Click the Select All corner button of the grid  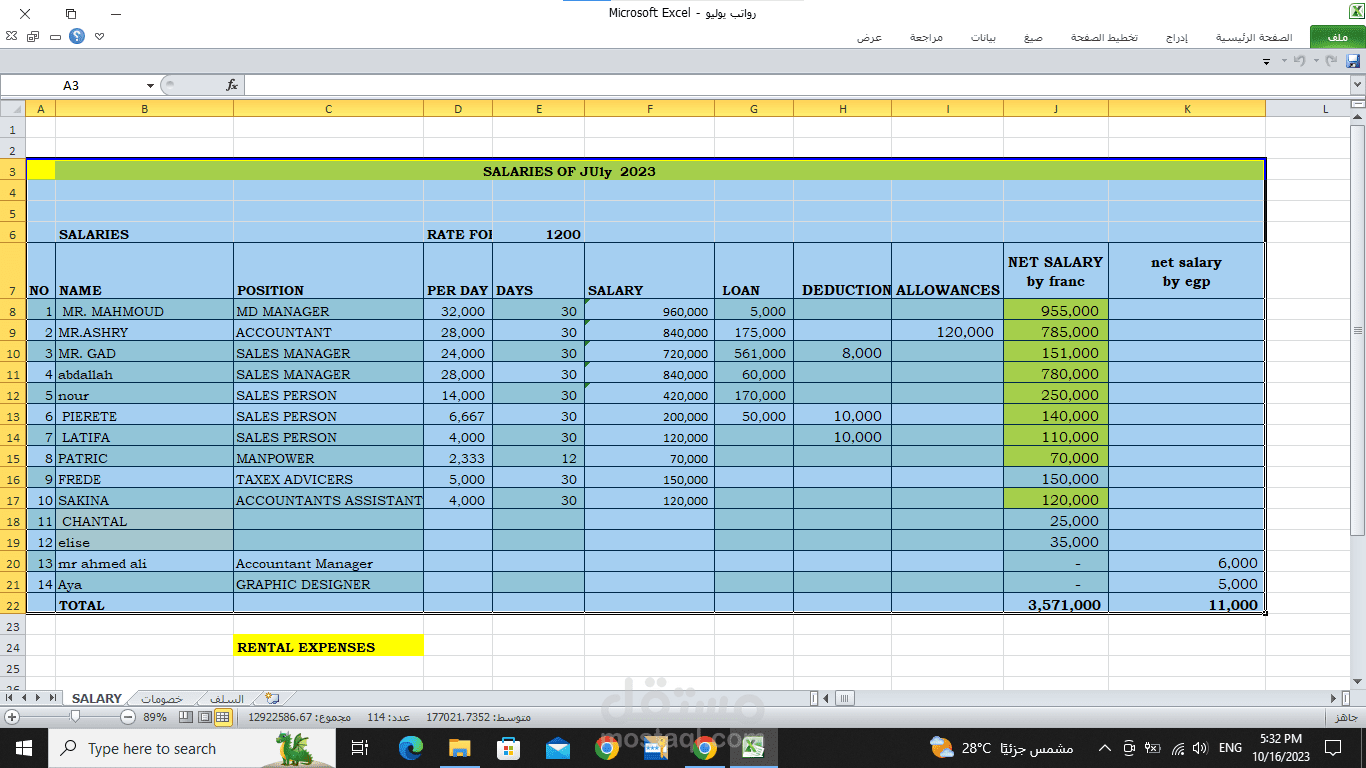tap(12, 108)
